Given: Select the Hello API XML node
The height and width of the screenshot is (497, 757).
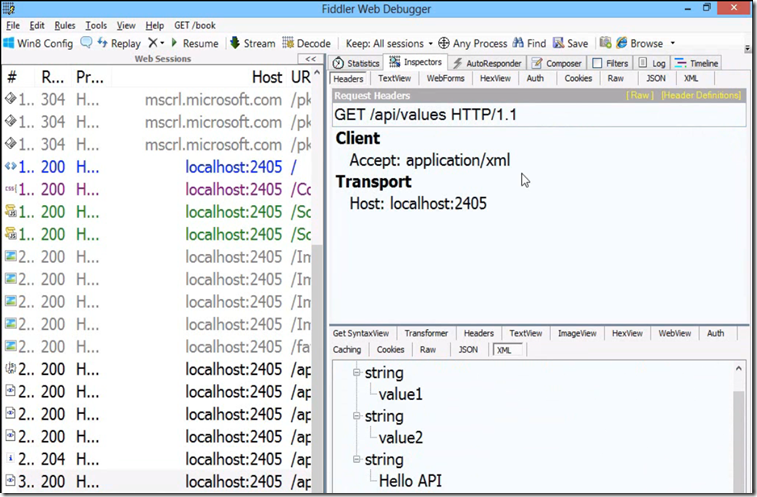Looking at the screenshot, I should click(x=410, y=481).
